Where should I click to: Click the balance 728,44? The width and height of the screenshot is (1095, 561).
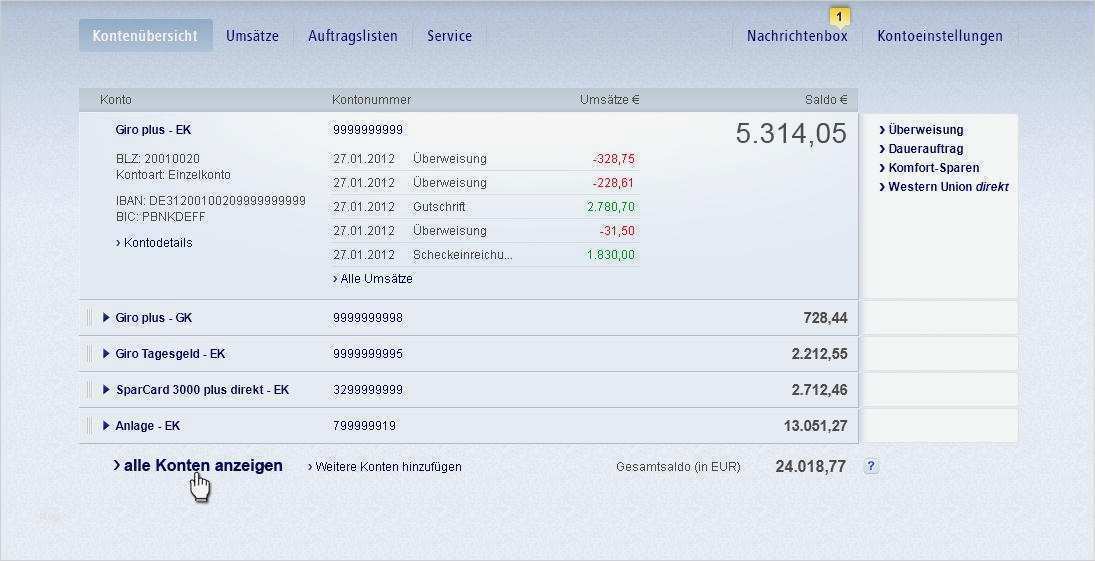coord(825,318)
